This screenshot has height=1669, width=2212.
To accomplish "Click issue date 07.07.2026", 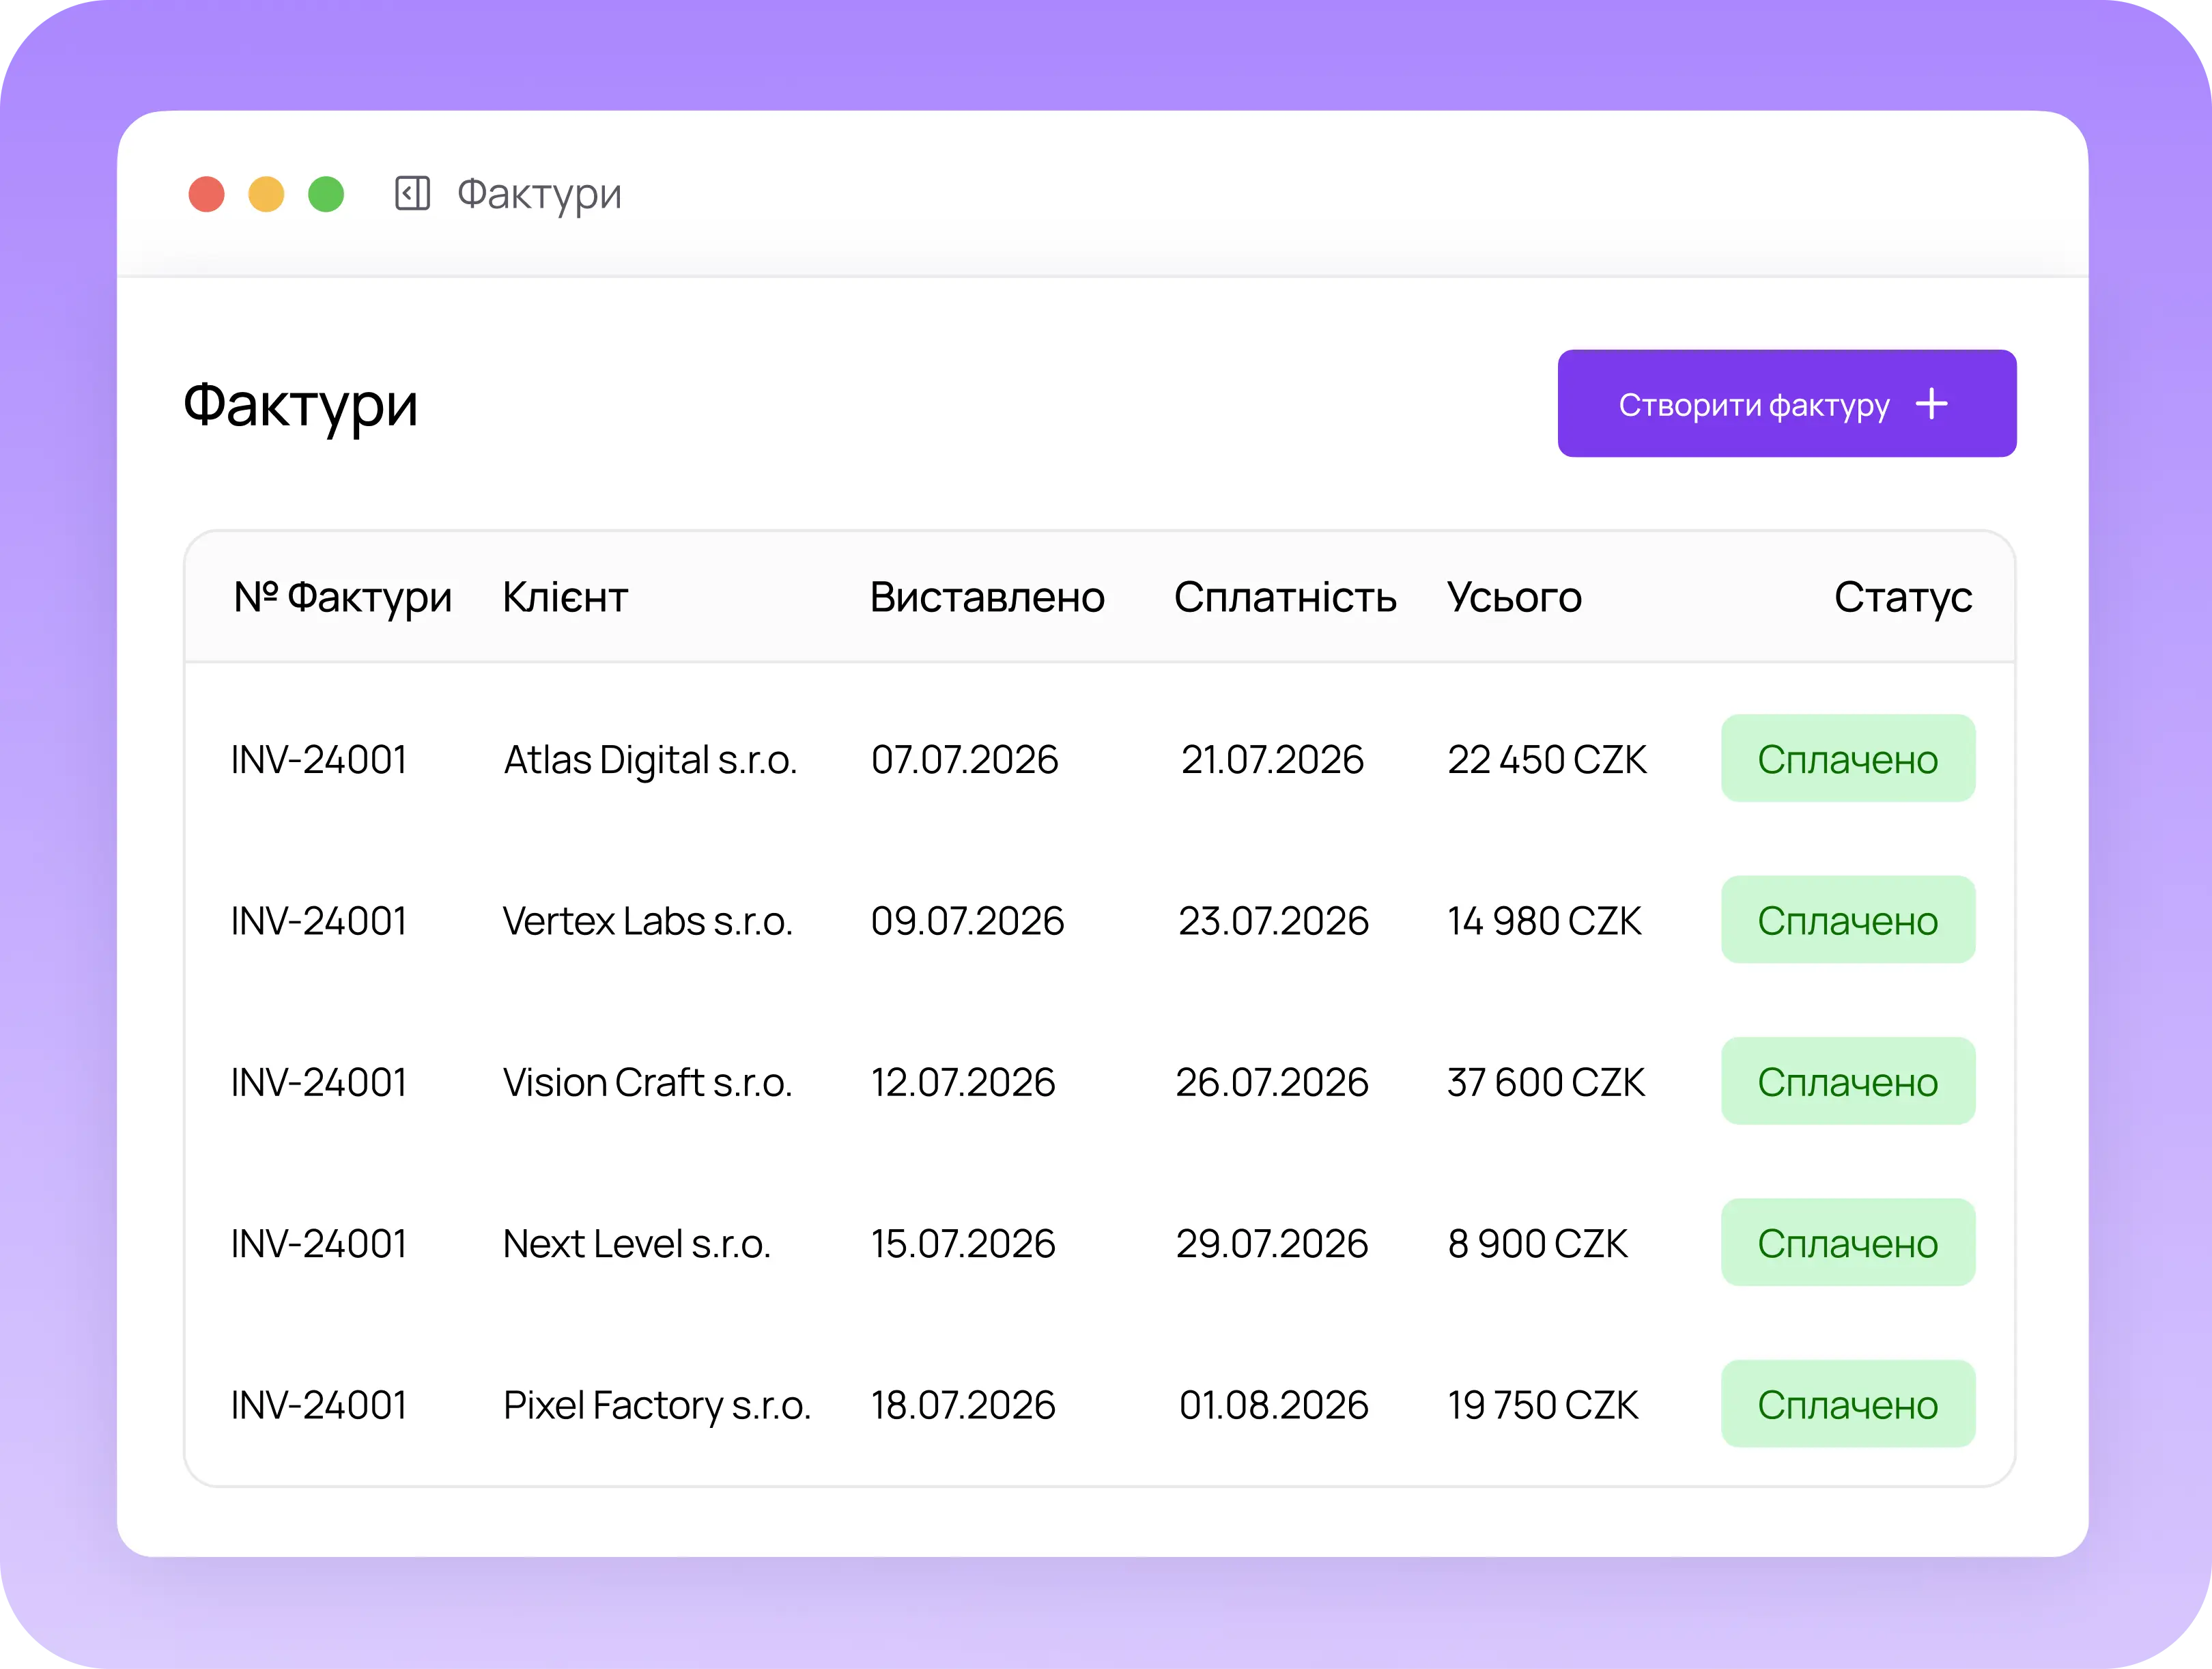I will tap(964, 759).
